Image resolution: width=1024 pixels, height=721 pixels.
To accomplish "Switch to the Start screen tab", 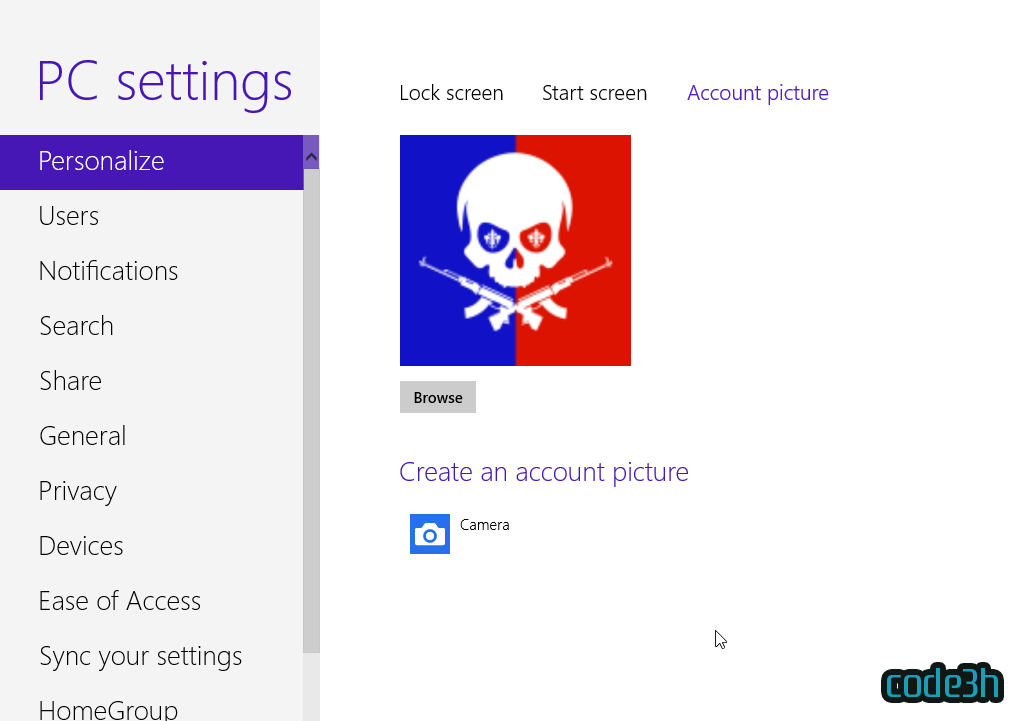I will [x=594, y=93].
